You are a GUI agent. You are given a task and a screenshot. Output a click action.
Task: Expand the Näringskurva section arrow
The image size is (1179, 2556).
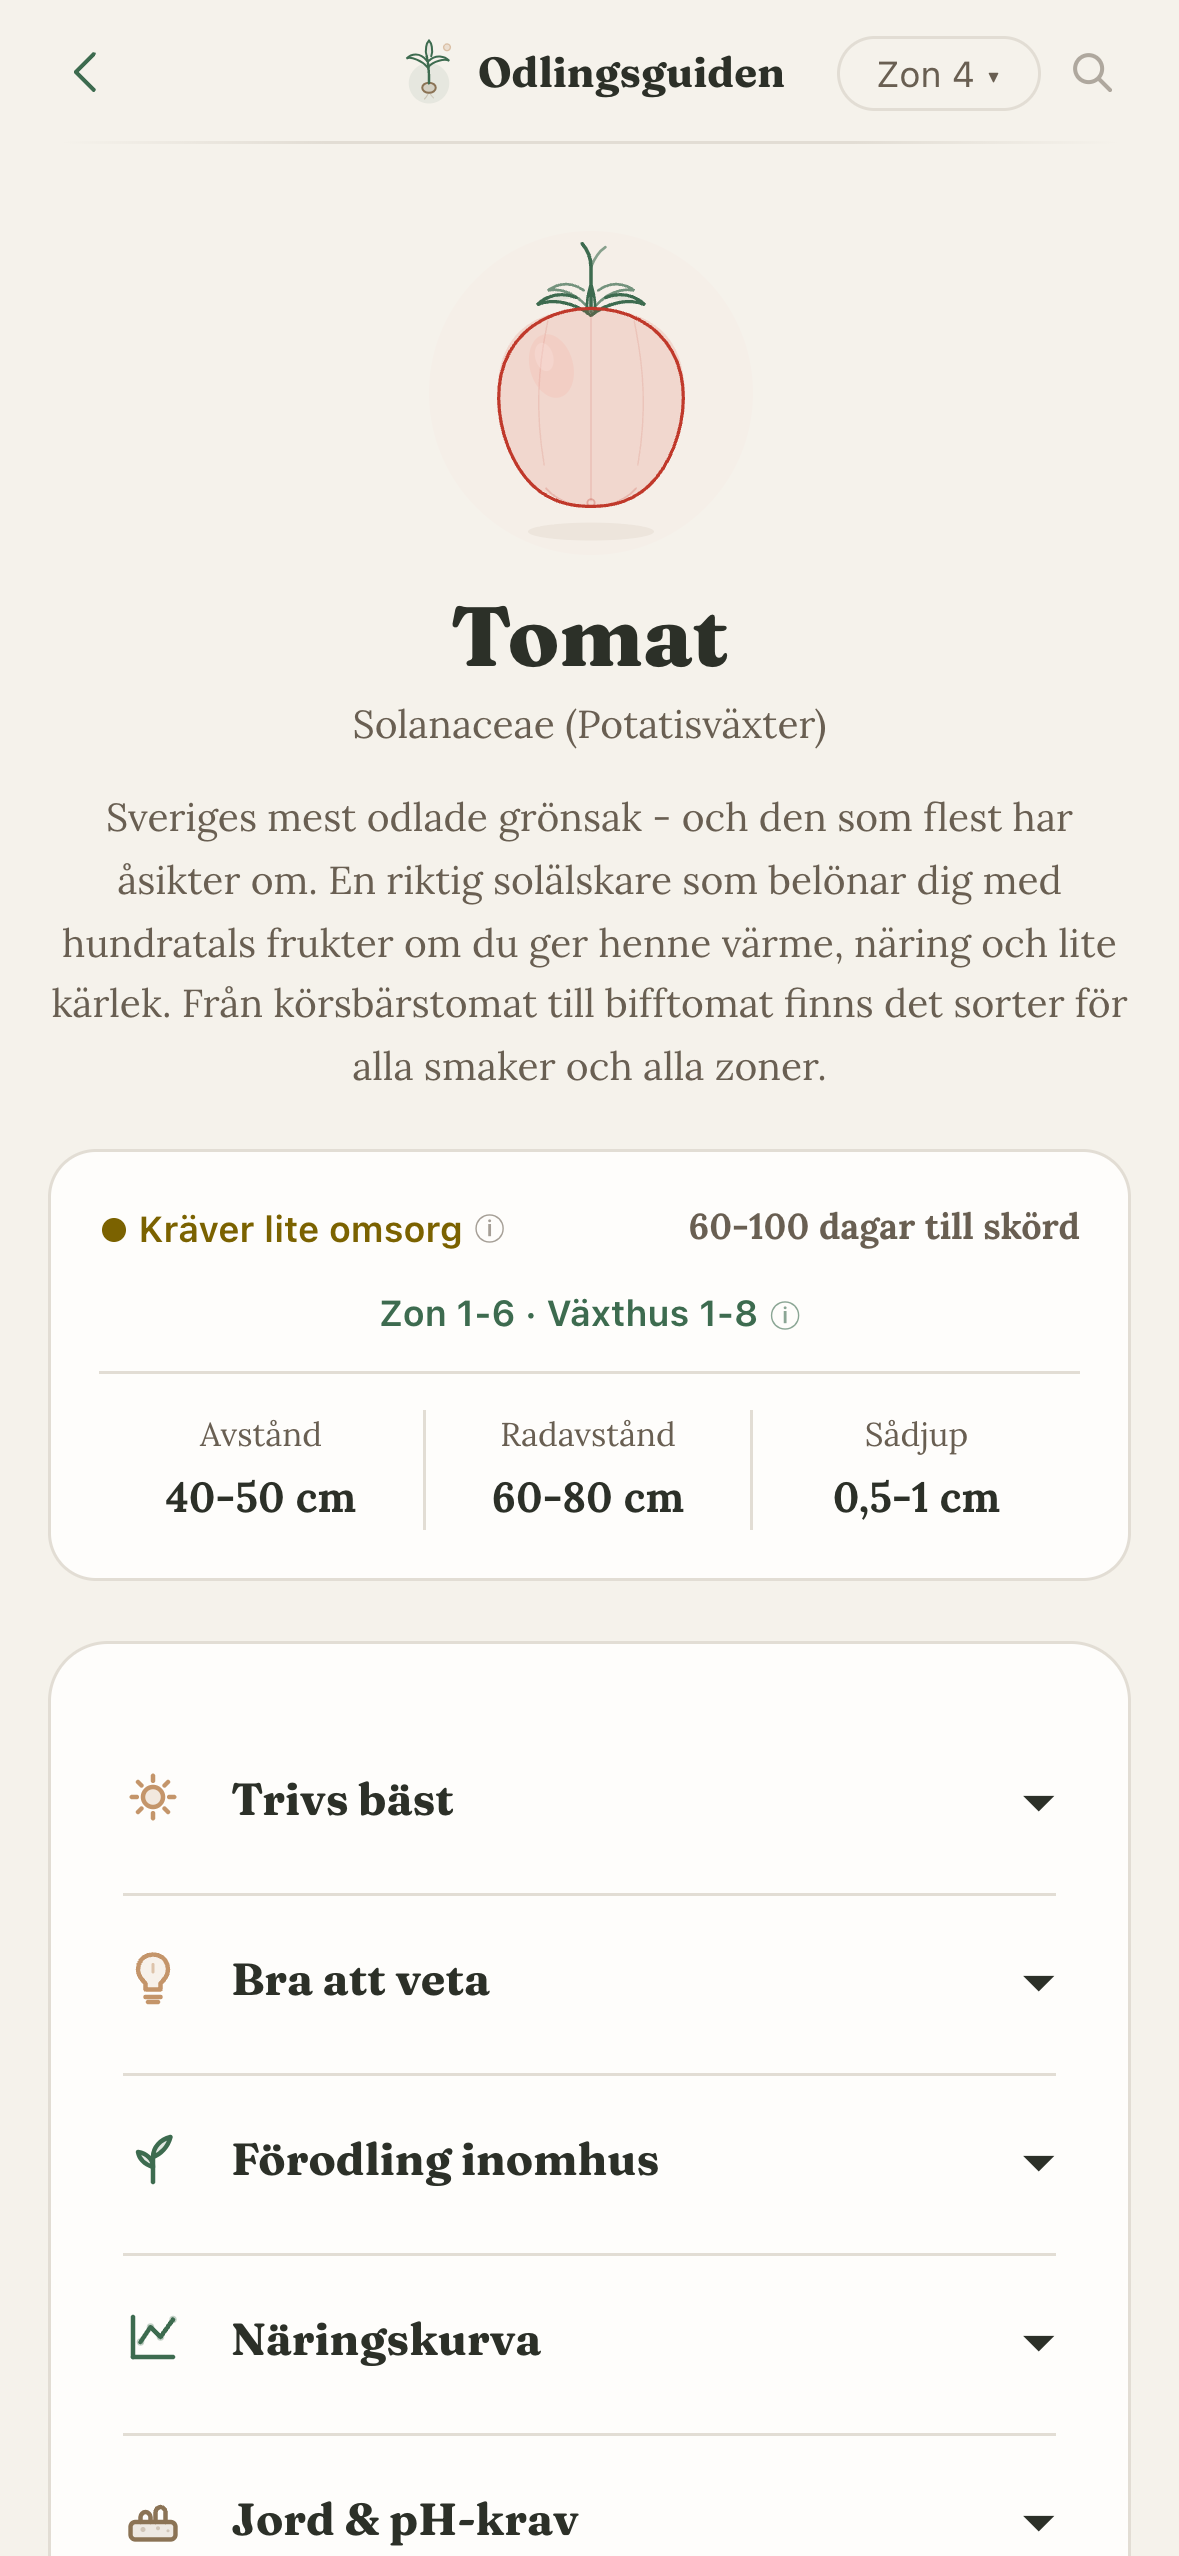click(x=1039, y=2342)
